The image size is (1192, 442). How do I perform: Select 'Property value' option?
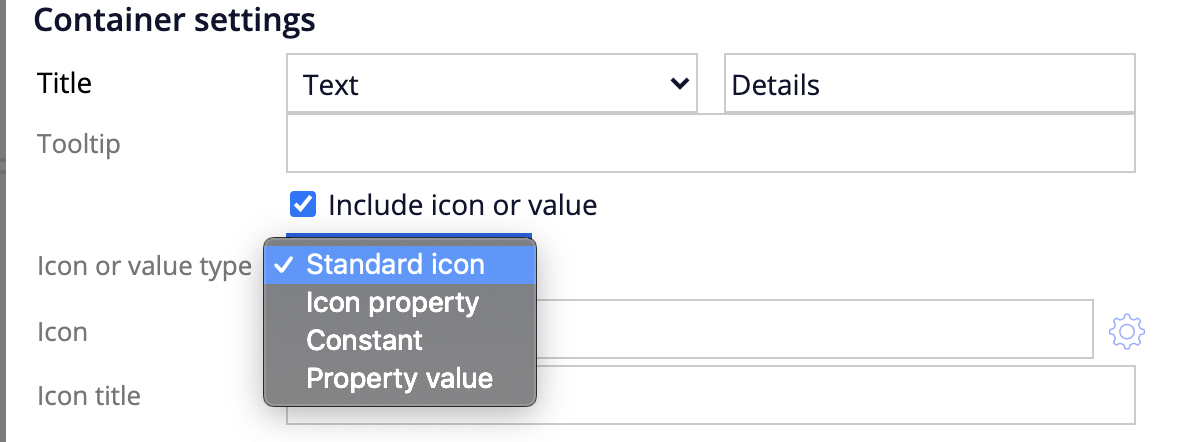[400, 378]
